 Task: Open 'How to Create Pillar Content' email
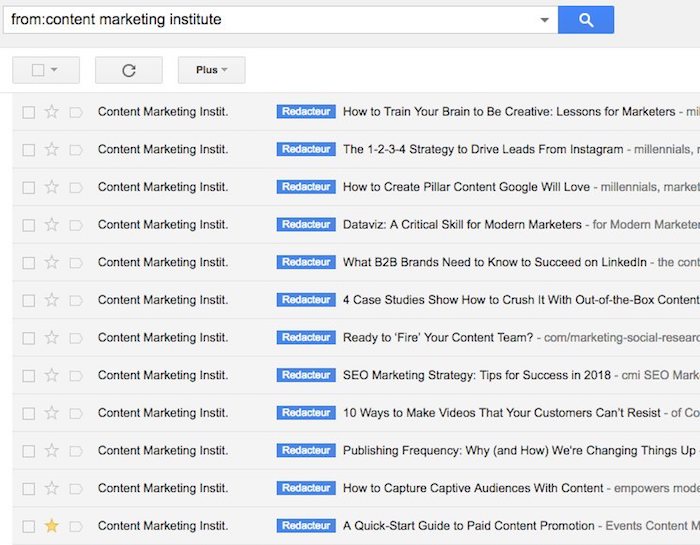click(x=466, y=187)
